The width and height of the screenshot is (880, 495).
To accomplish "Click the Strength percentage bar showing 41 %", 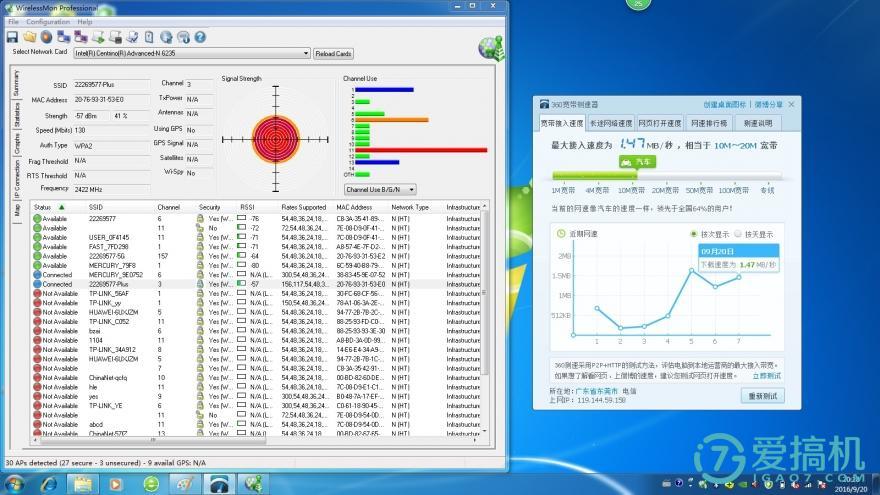I will [x=130, y=116].
